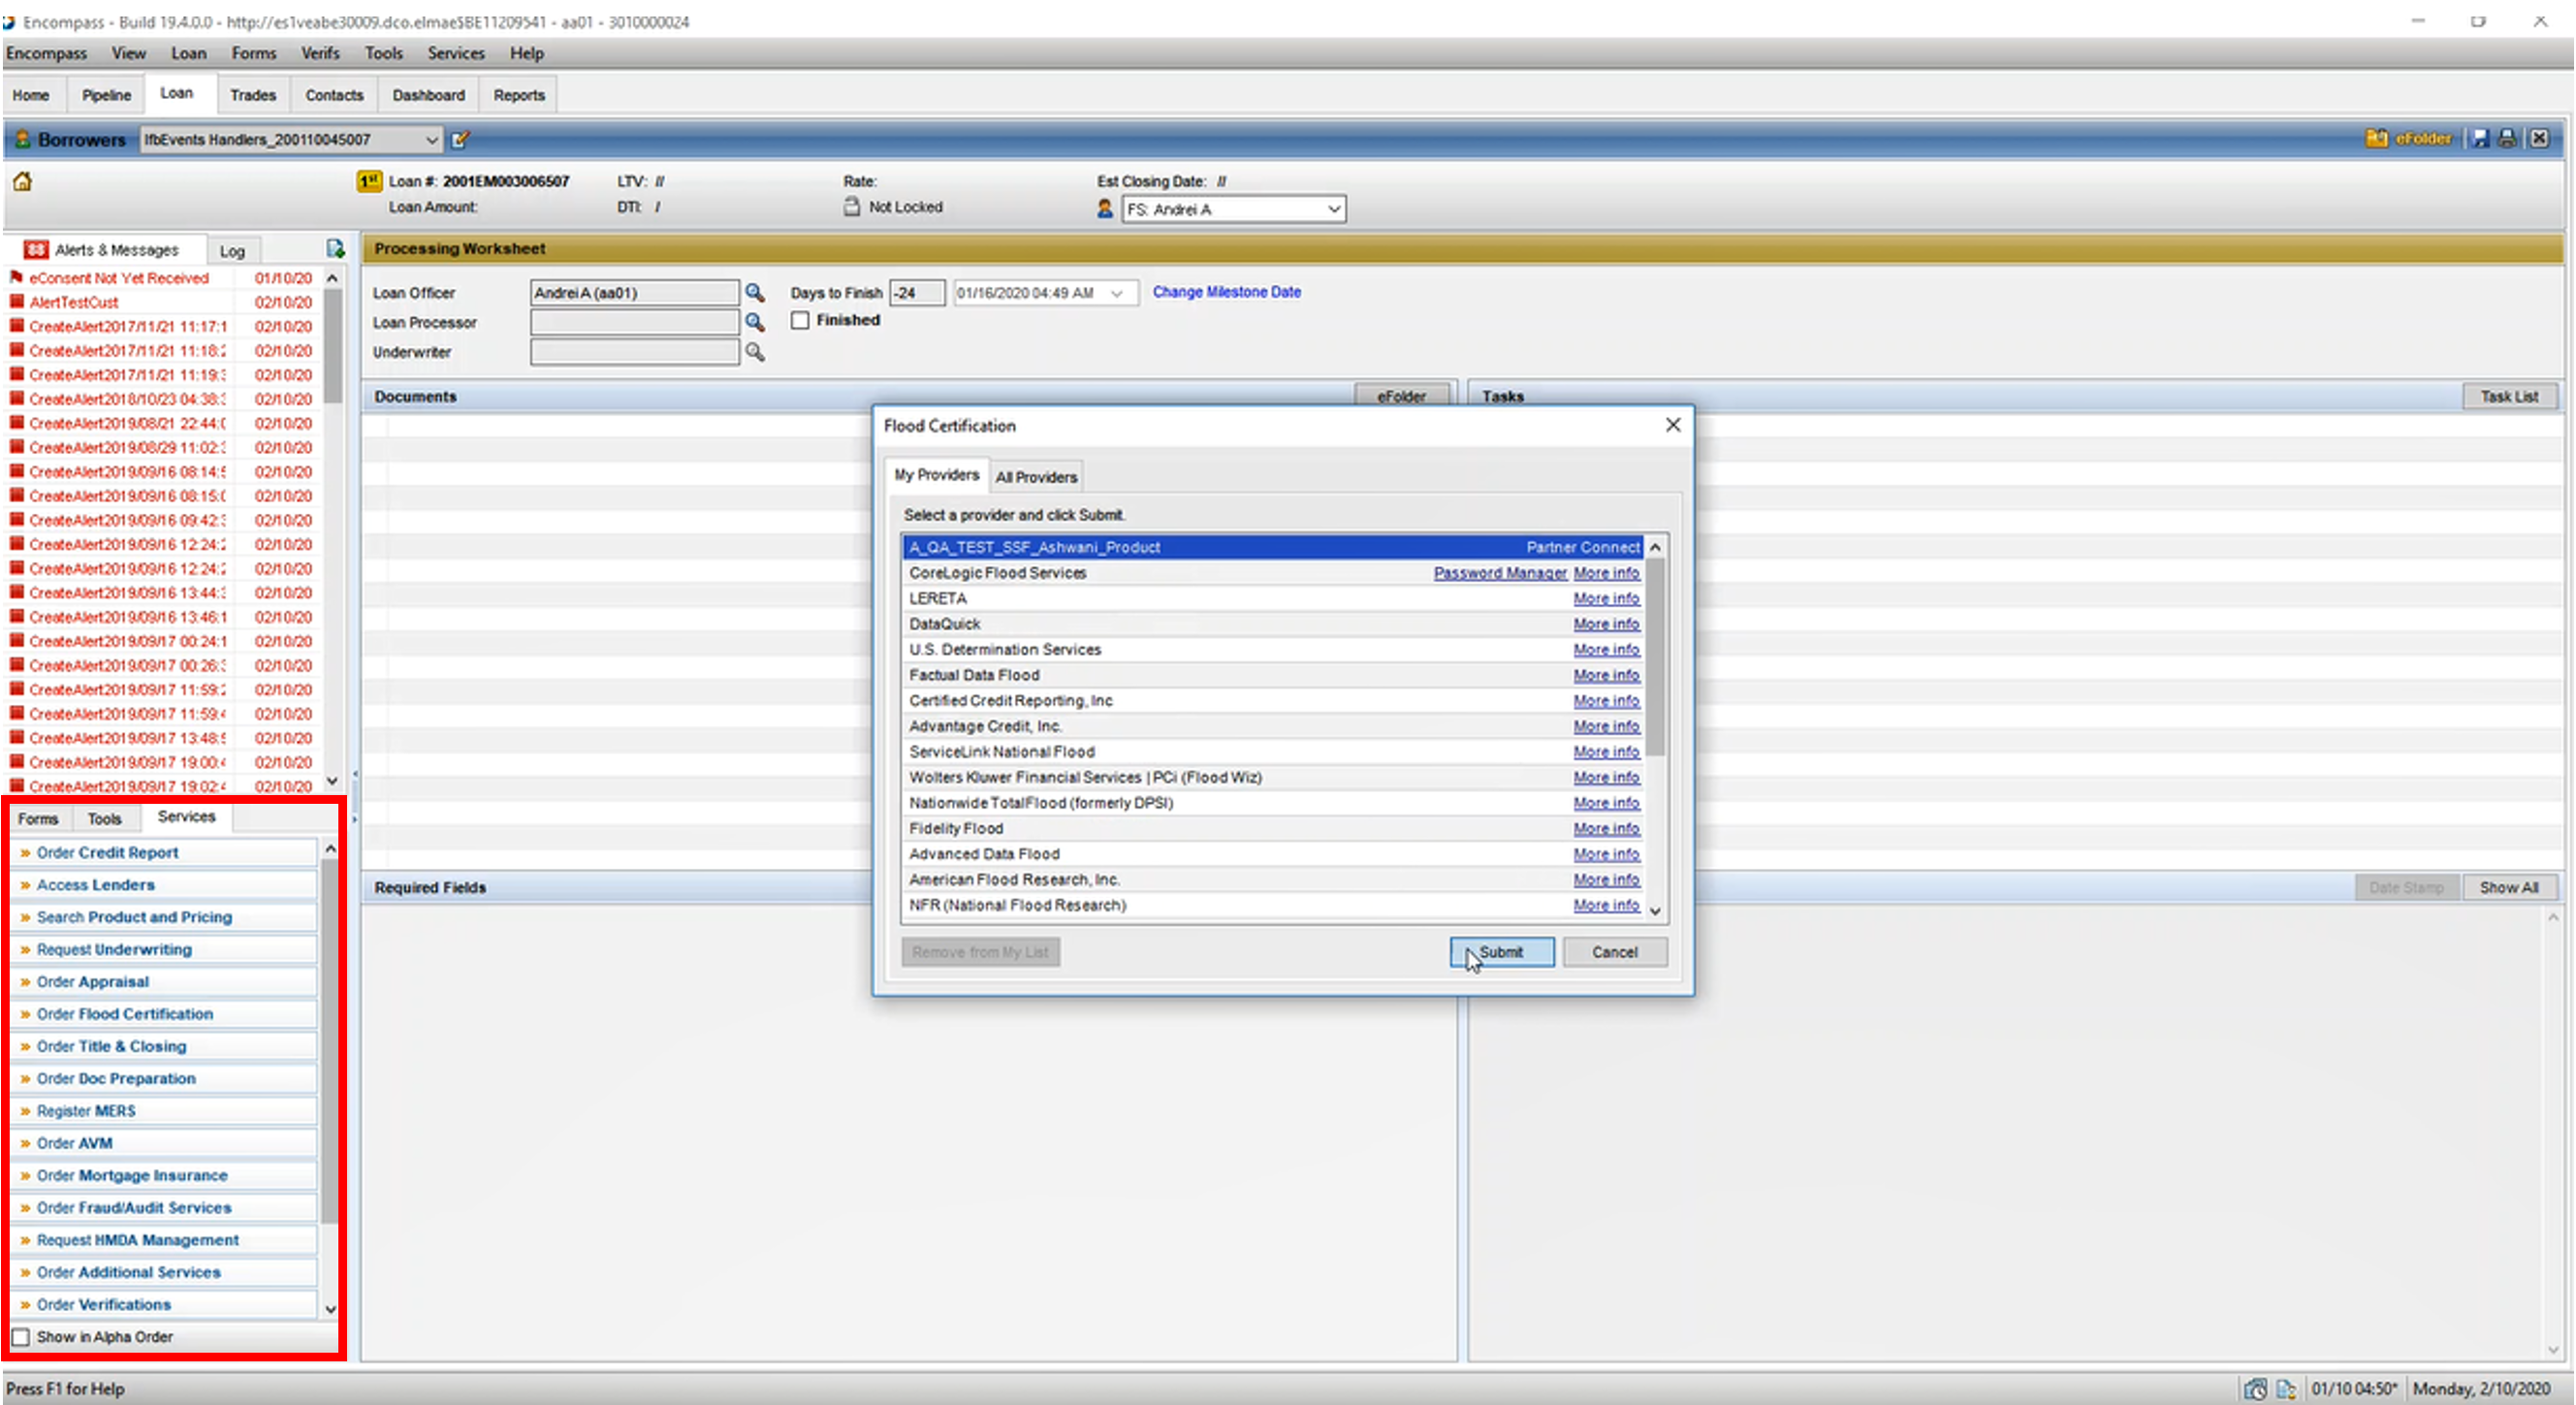Click the icon right of the Log tab
2576x1405 pixels.
(335, 249)
